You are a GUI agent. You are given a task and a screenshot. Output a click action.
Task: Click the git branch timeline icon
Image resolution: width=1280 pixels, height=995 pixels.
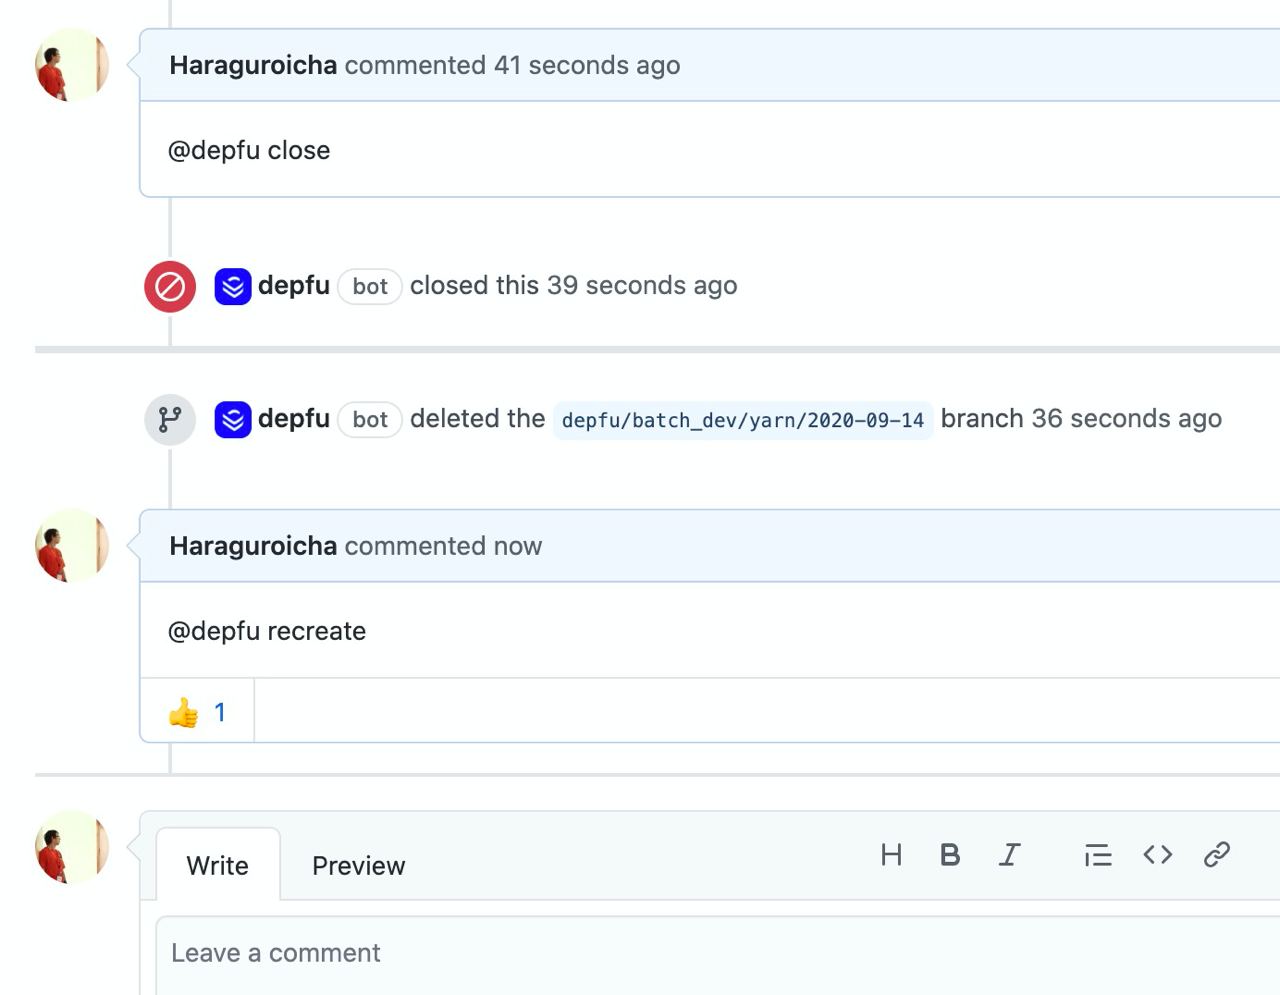(170, 420)
